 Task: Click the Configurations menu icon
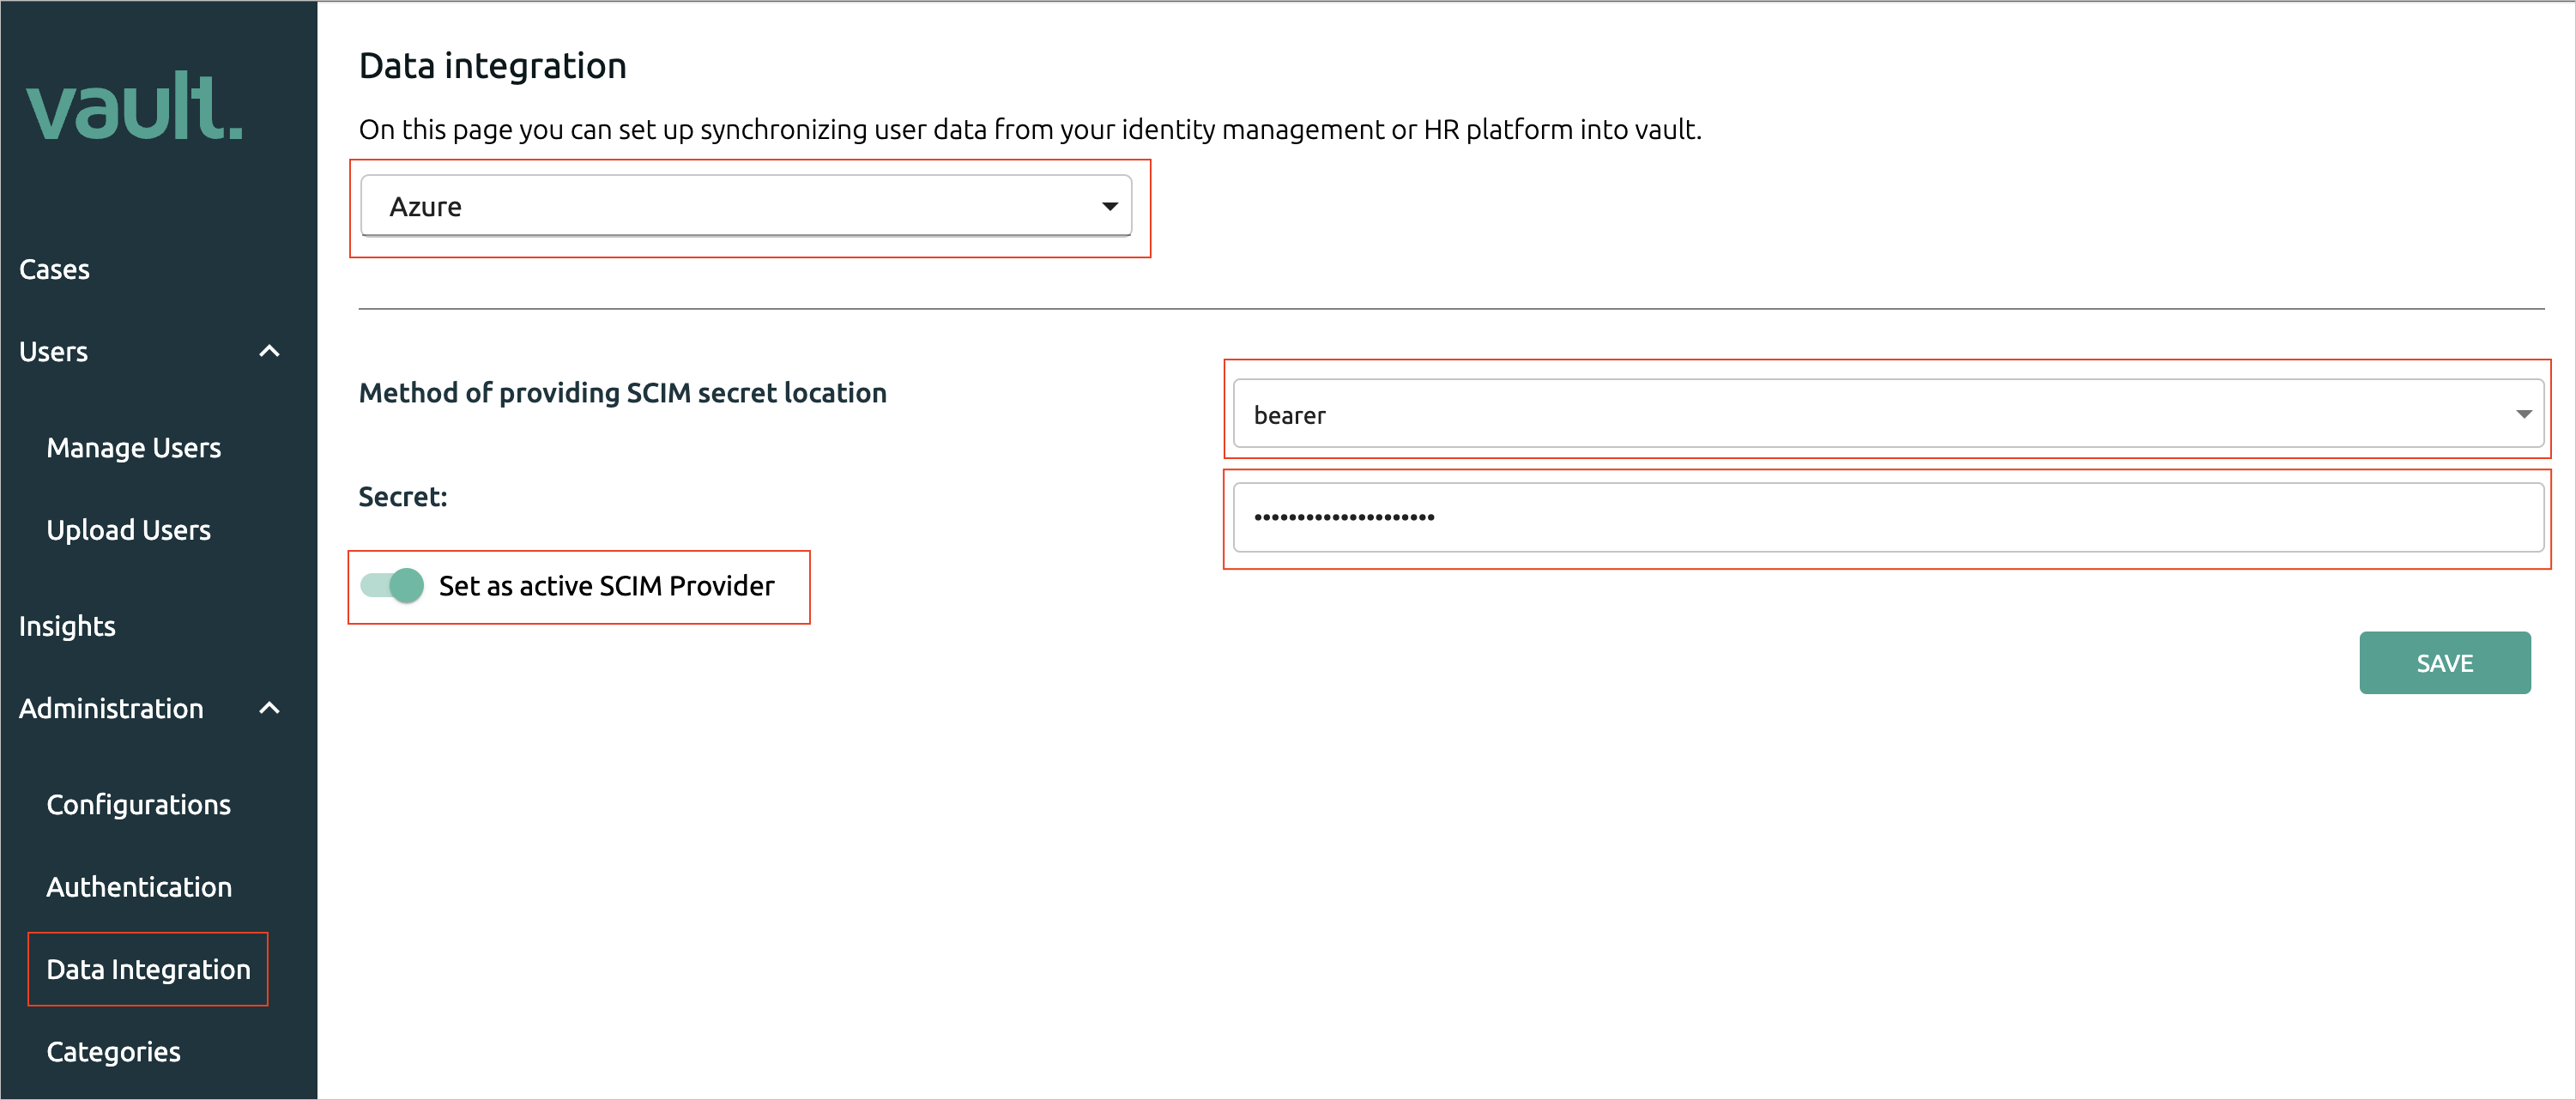point(142,805)
